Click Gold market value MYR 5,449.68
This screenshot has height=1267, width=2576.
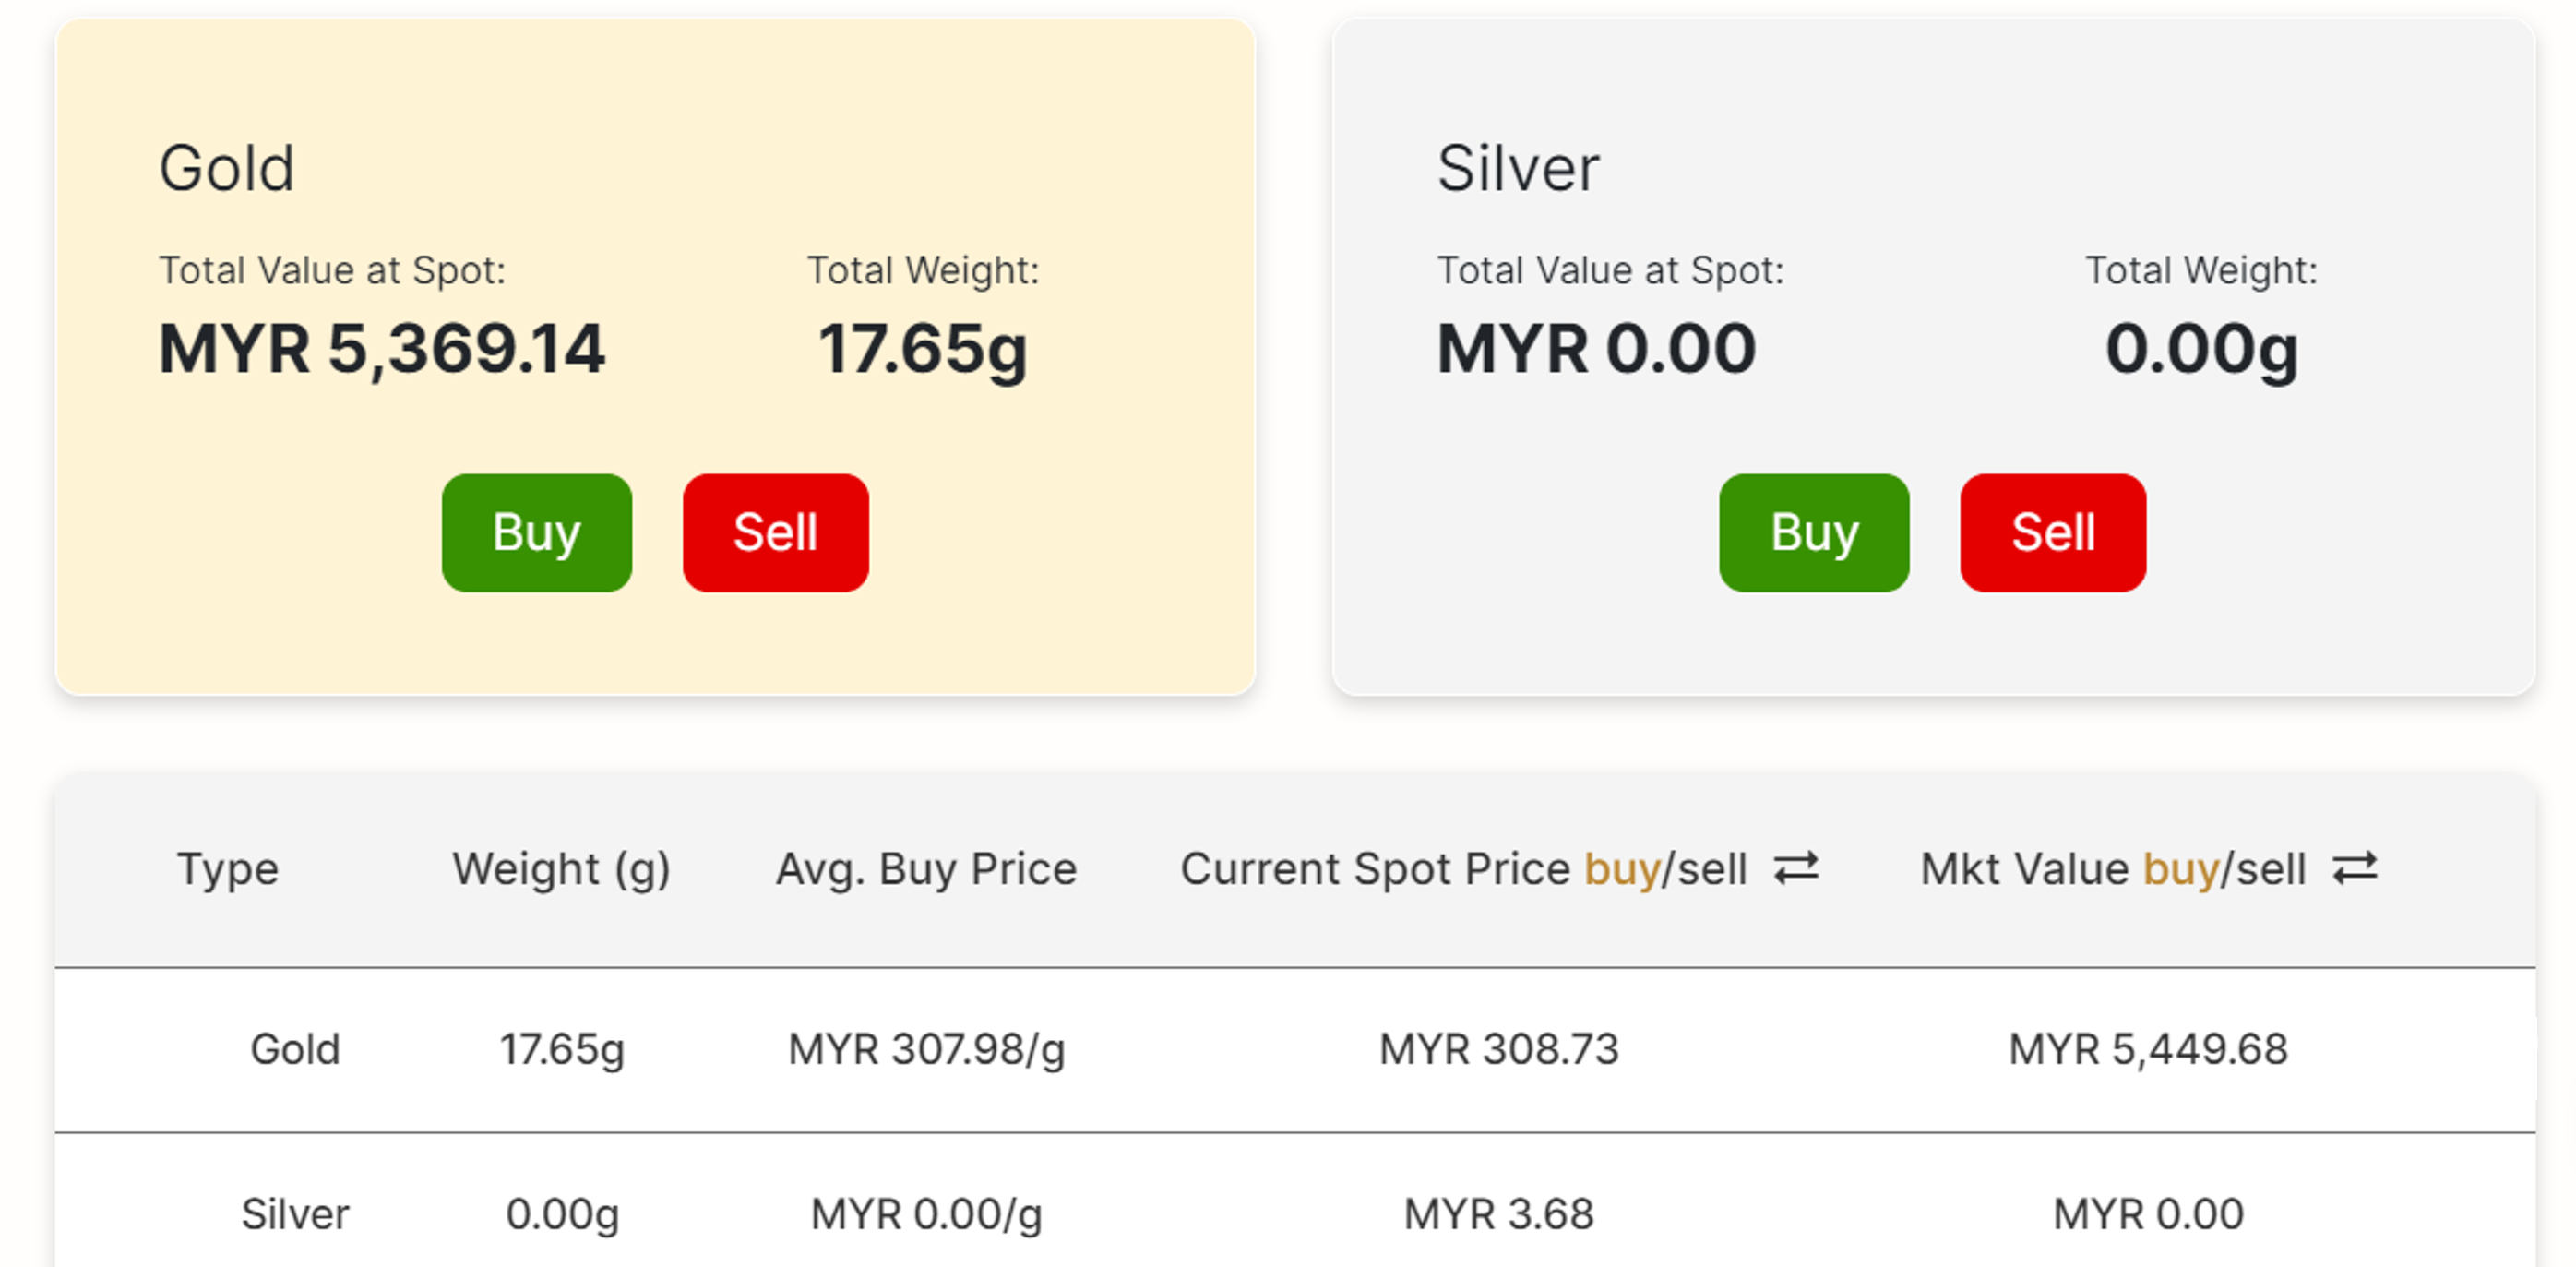[2148, 1049]
